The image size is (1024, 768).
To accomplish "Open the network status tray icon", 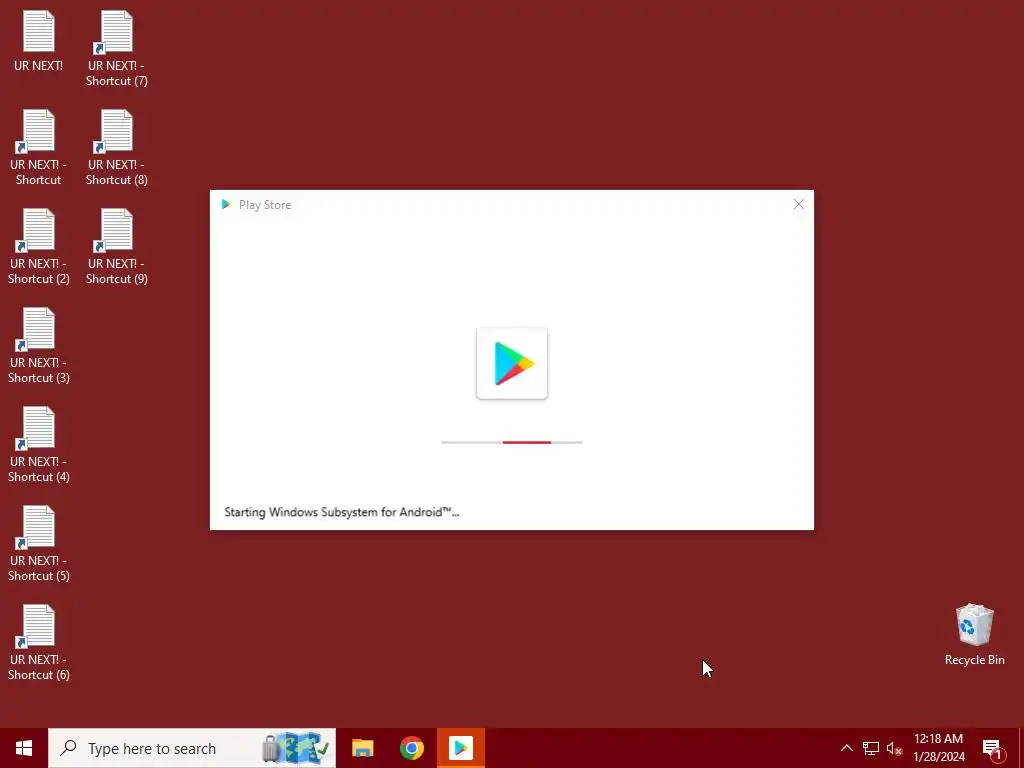I will [x=871, y=748].
